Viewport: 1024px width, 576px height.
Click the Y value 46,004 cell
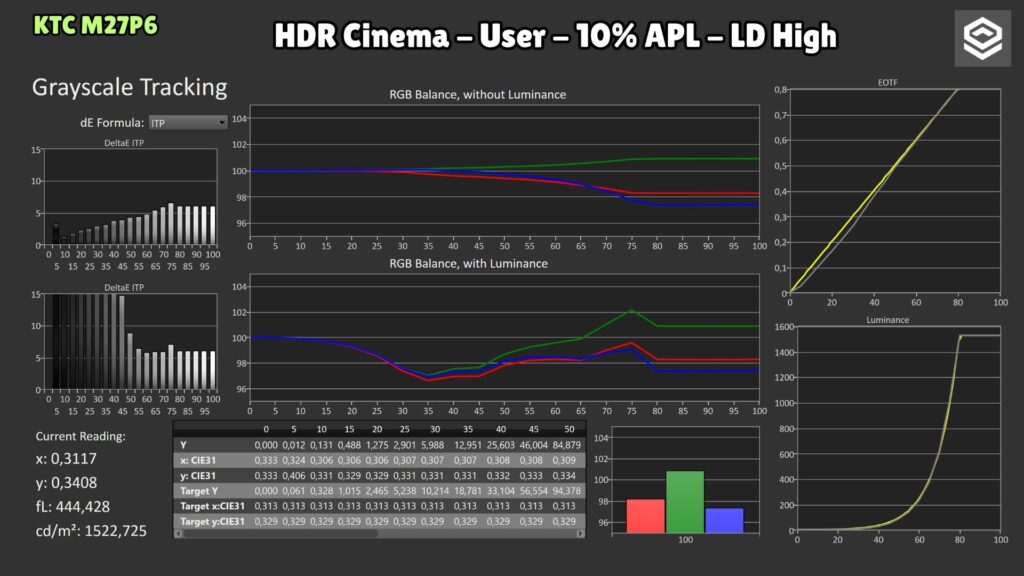[x=534, y=445]
